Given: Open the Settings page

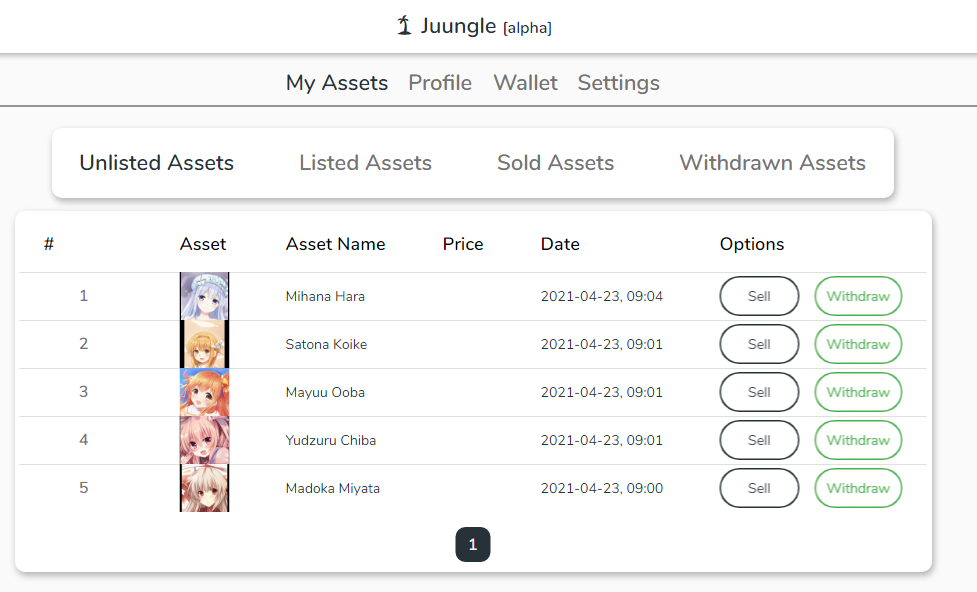Looking at the screenshot, I should [x=618, y=83].
